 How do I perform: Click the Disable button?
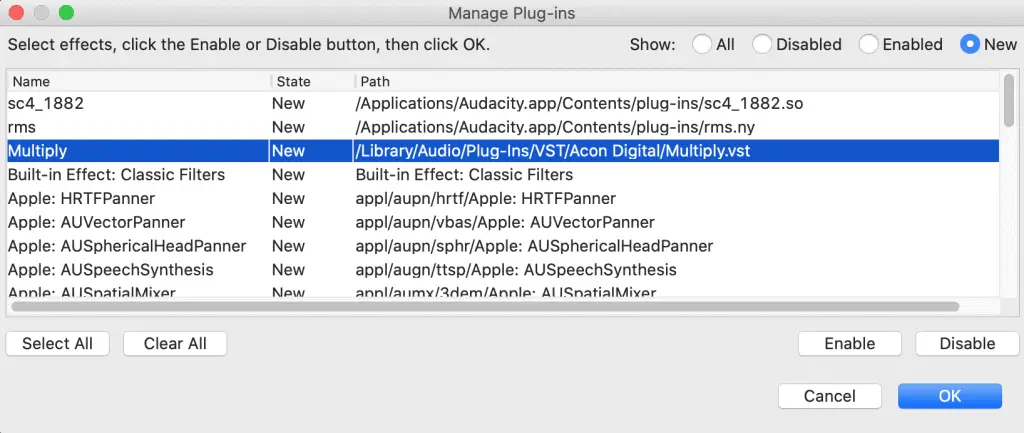[967, 344]
